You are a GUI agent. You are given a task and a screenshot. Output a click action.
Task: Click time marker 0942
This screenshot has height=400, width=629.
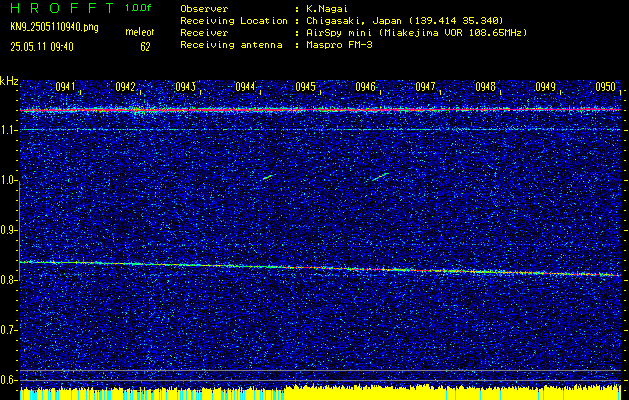[x=125, y=87]
